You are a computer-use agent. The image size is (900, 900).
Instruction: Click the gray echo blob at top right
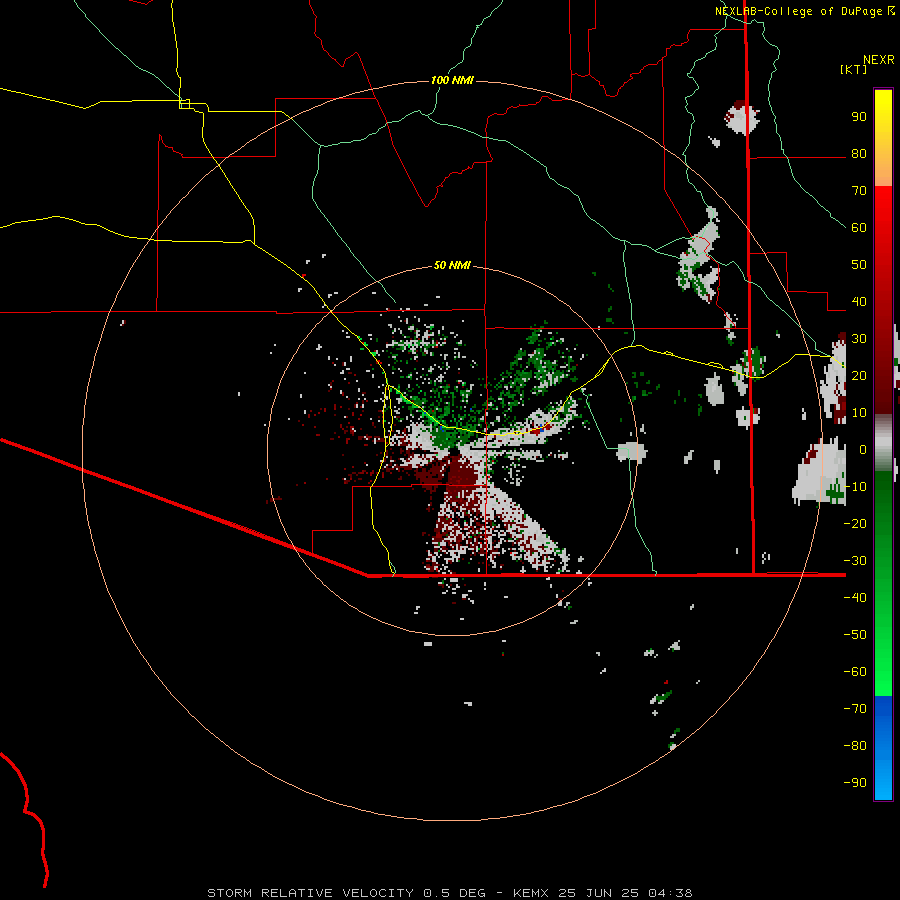tap(742, 118)
